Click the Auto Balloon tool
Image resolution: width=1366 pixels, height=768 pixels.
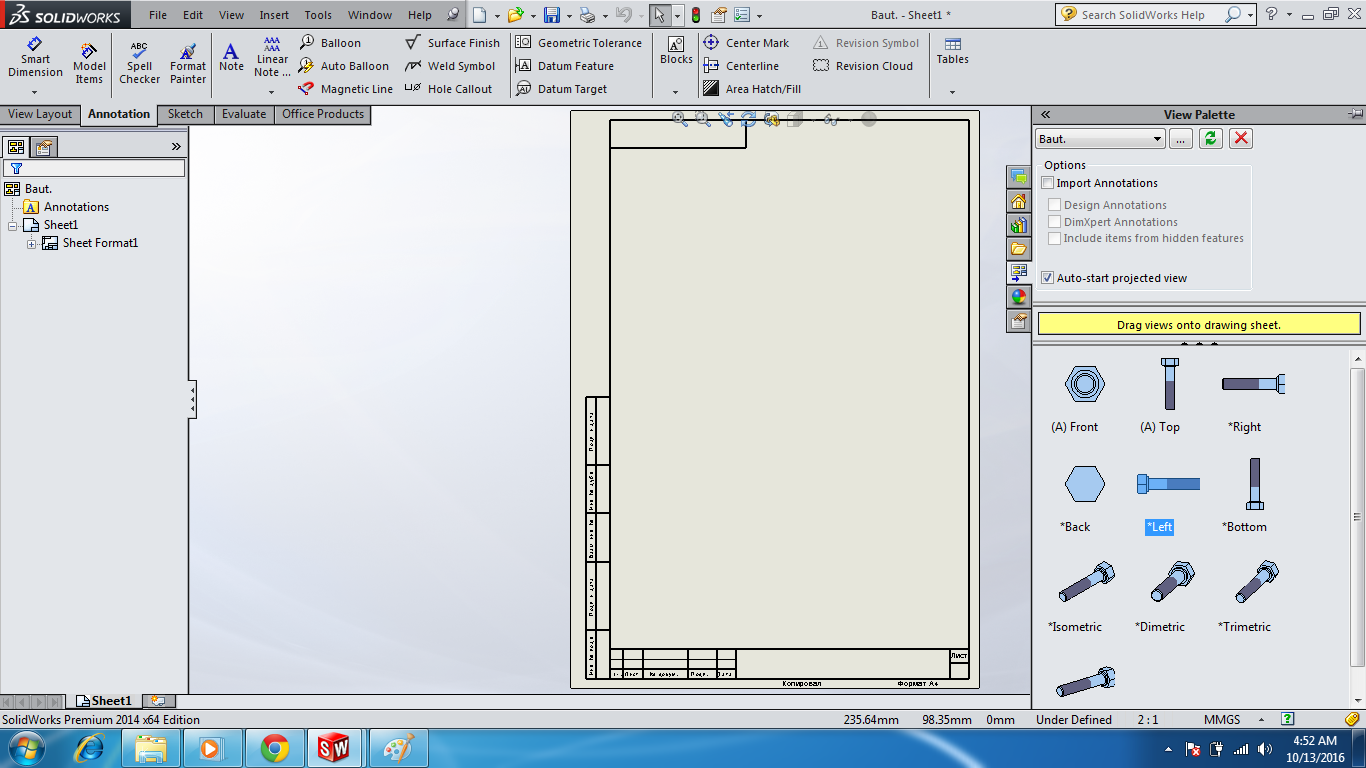pos(344,66)
